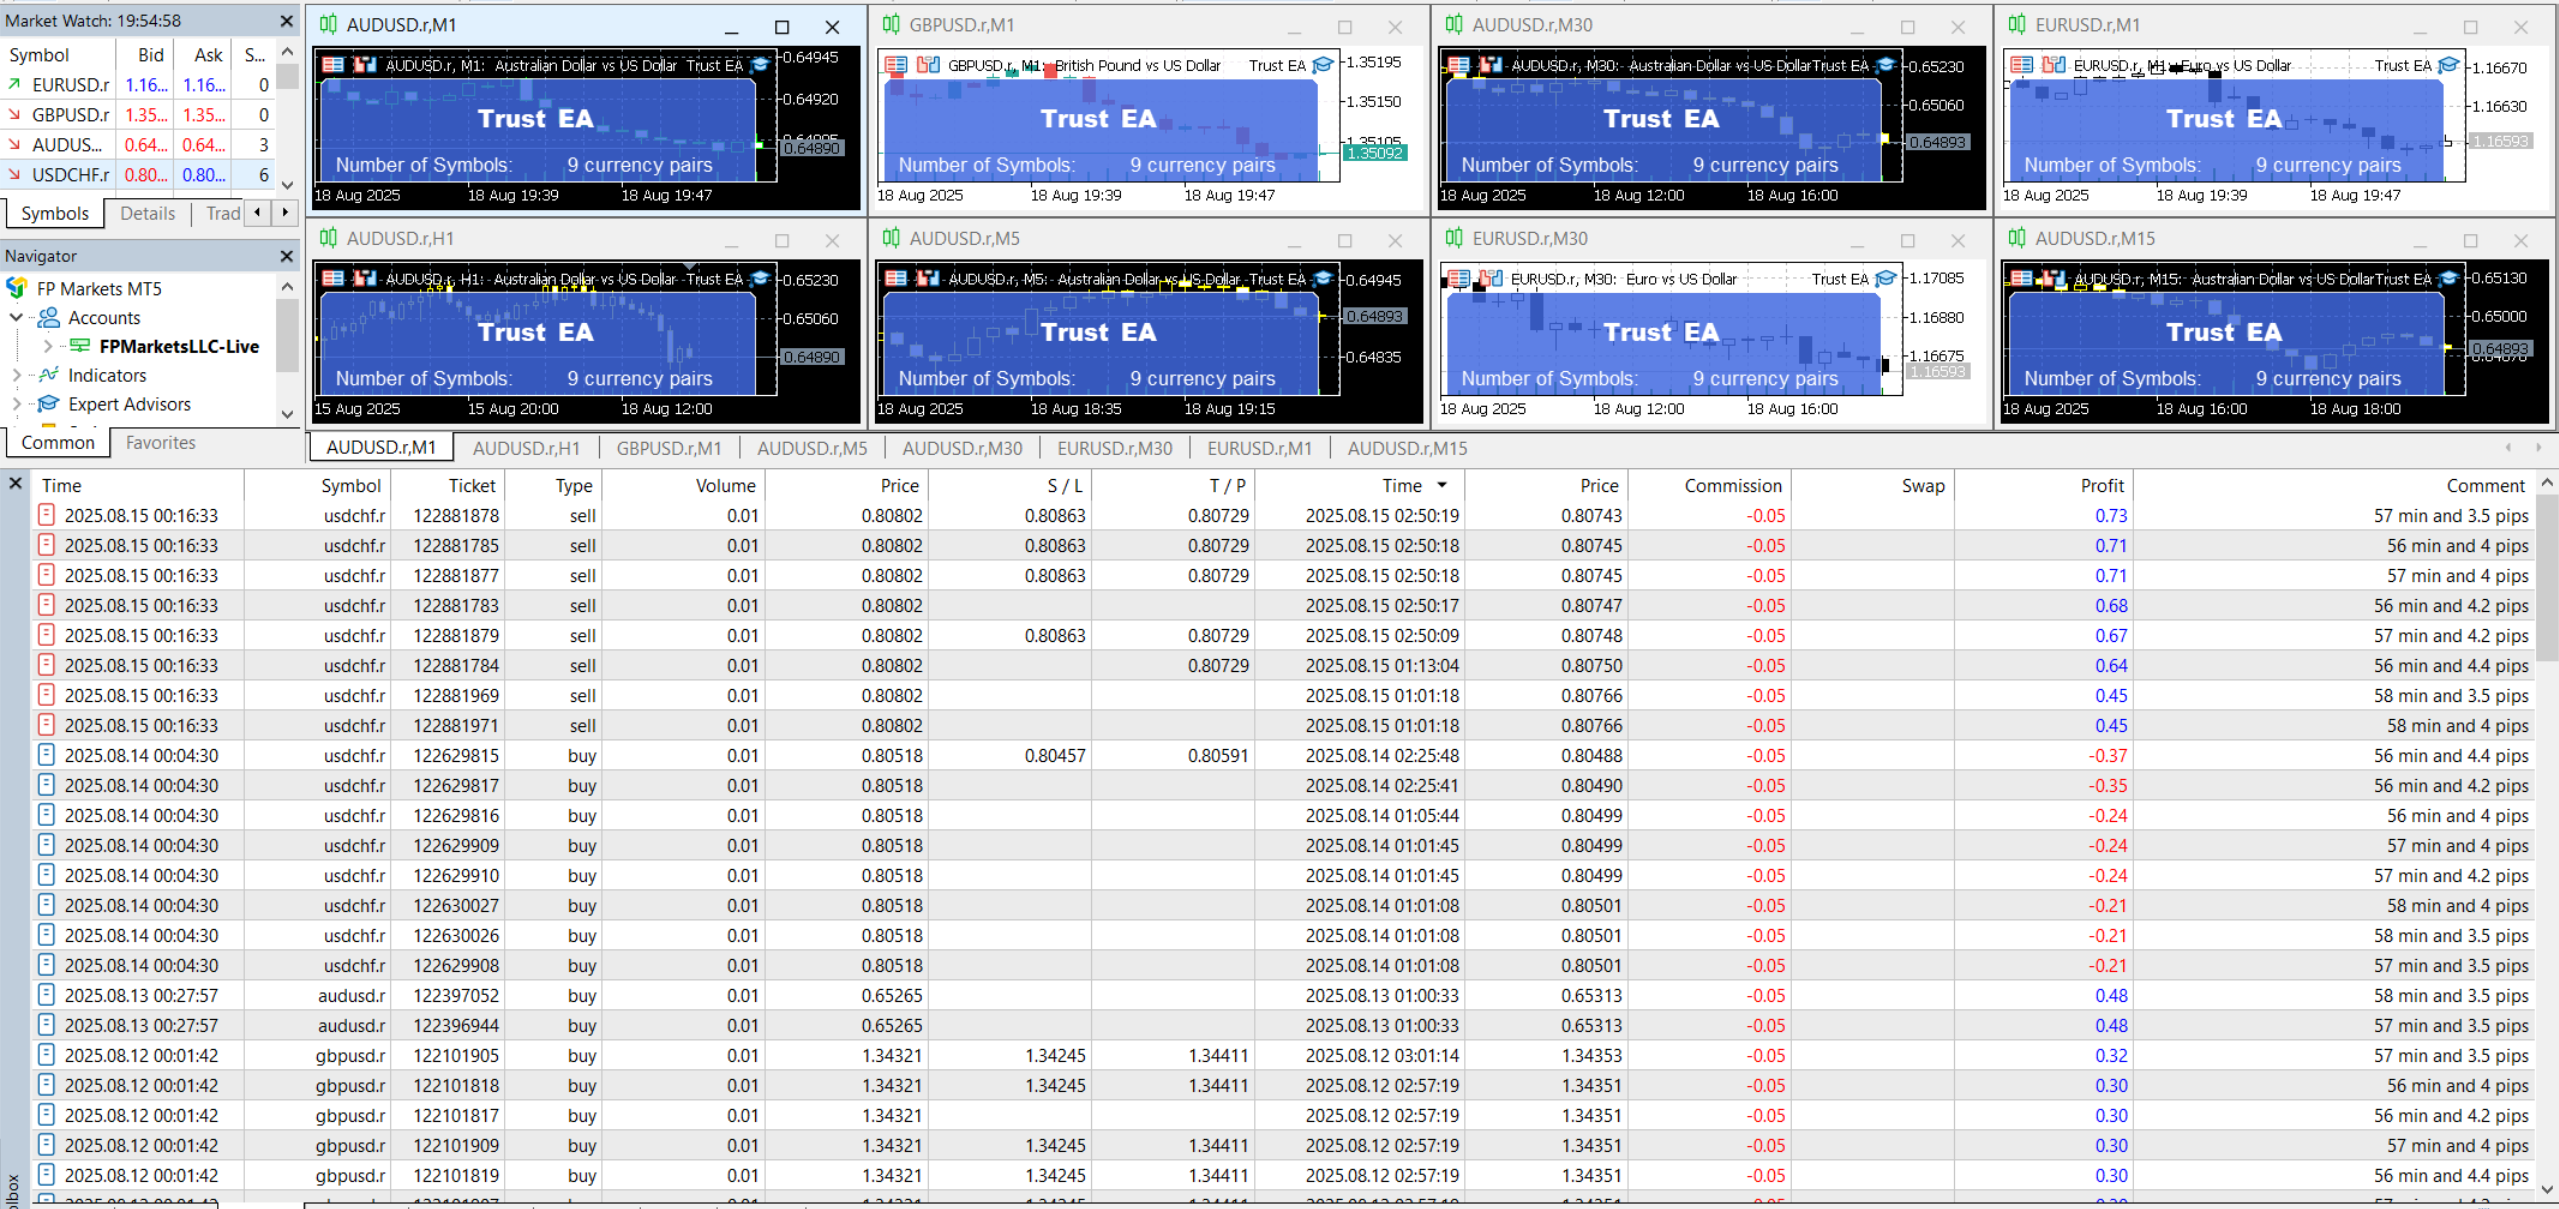Expand the Indicators tree node
This screenshot has height=1209, width=2559.
(x=16, y=375)
